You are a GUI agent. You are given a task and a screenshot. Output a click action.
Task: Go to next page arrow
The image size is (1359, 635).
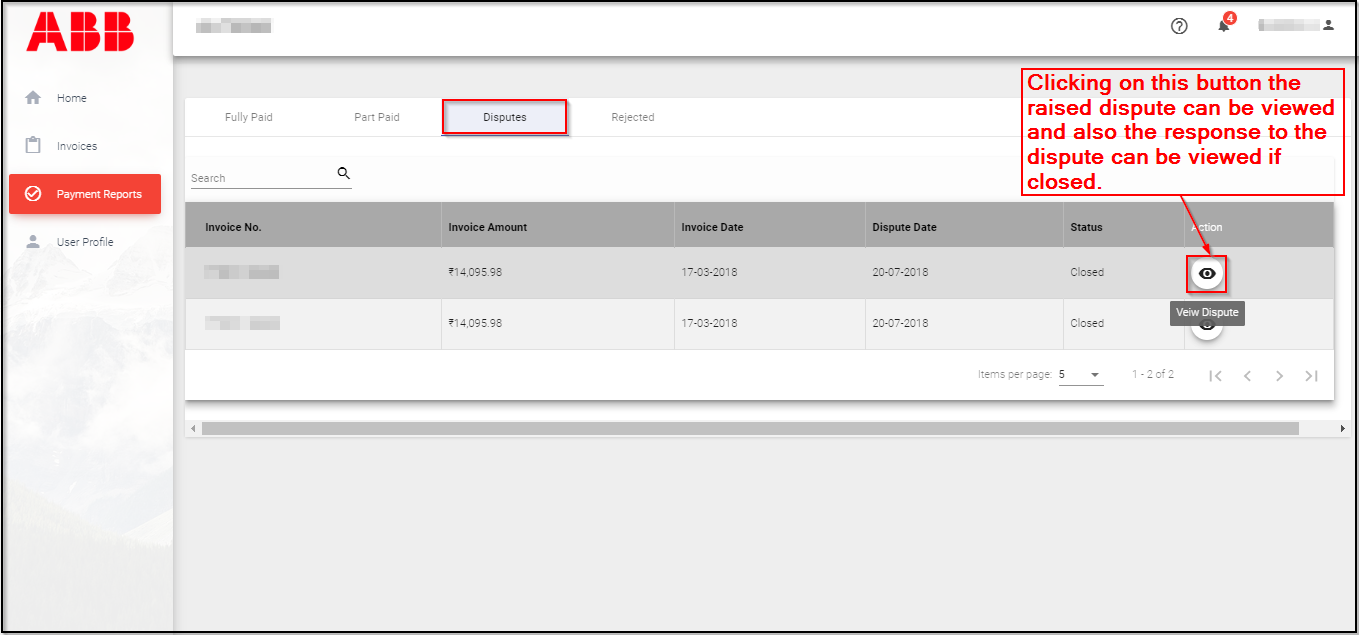(1279, 376)
